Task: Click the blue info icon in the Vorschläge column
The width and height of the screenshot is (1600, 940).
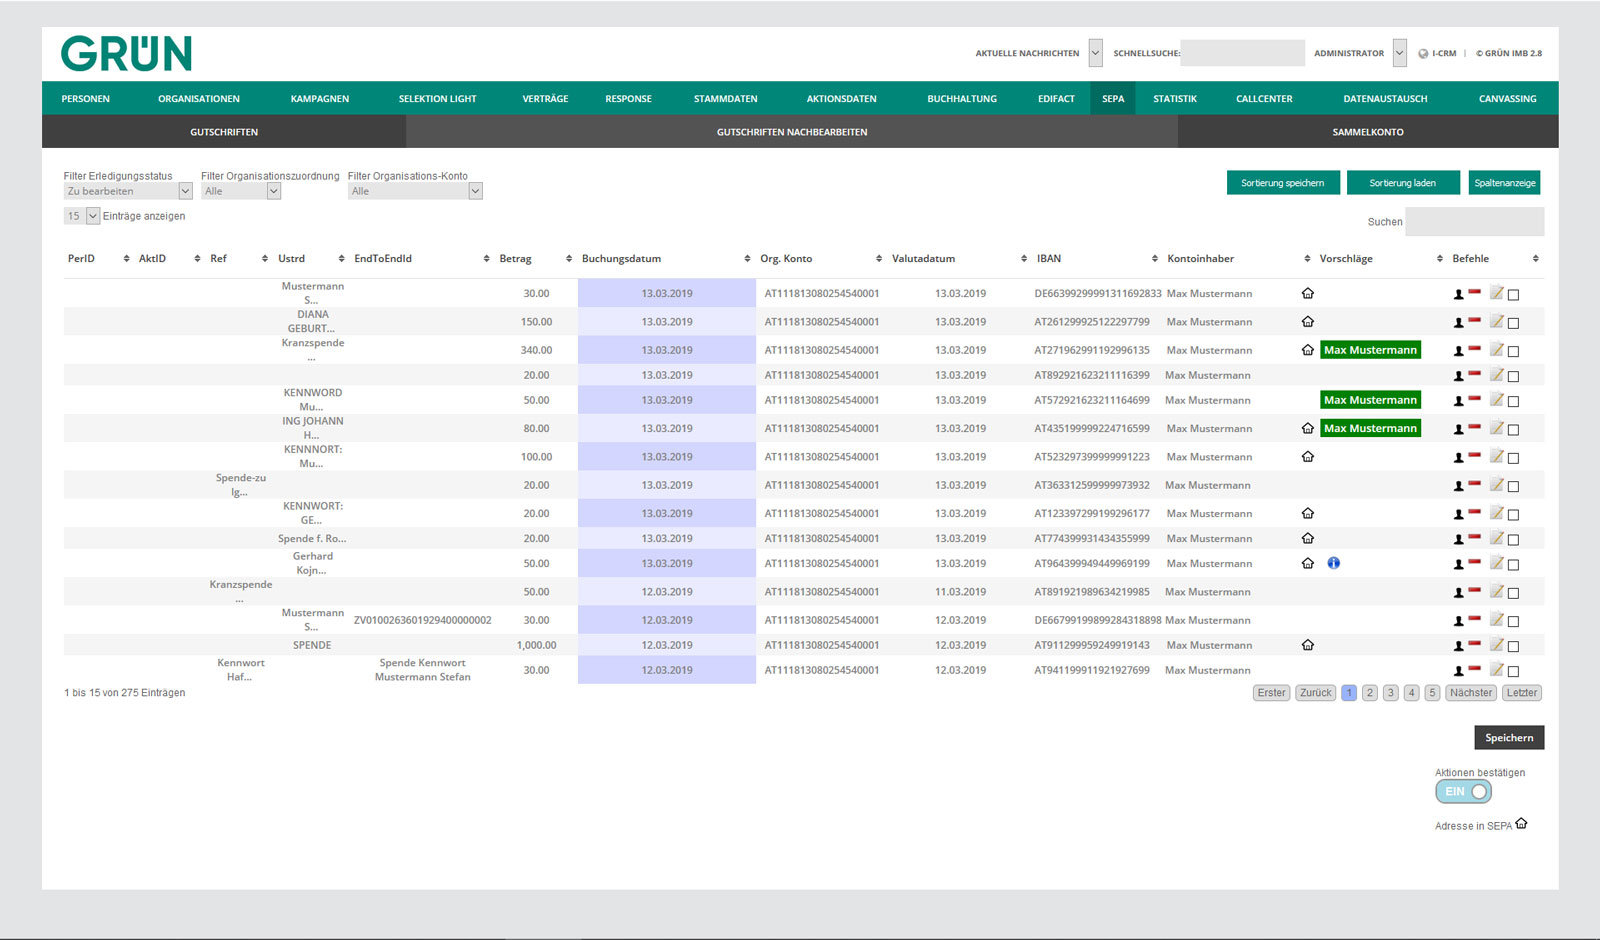Action: point(1333,563)
